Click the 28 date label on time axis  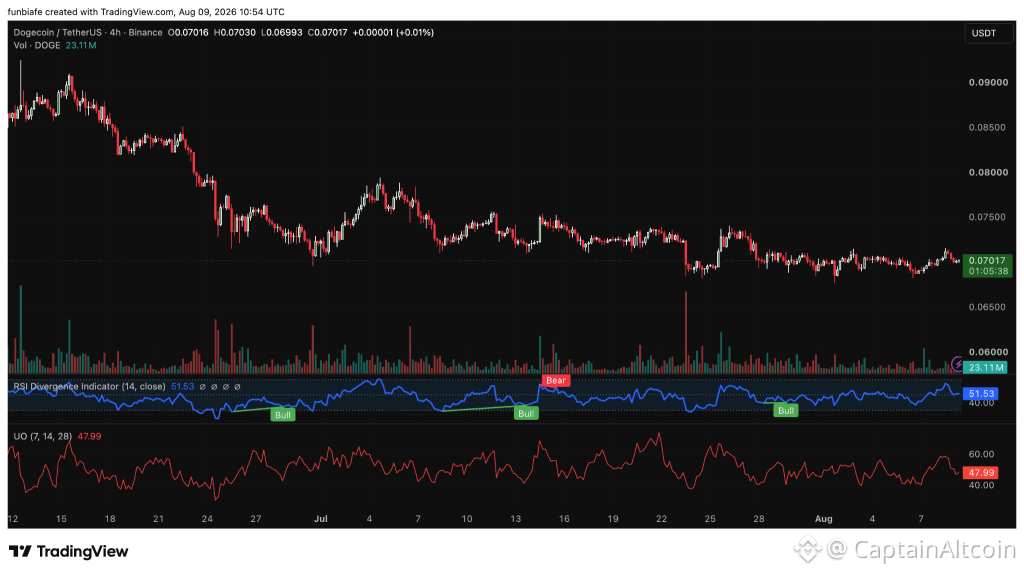click(x=759, y=519)
